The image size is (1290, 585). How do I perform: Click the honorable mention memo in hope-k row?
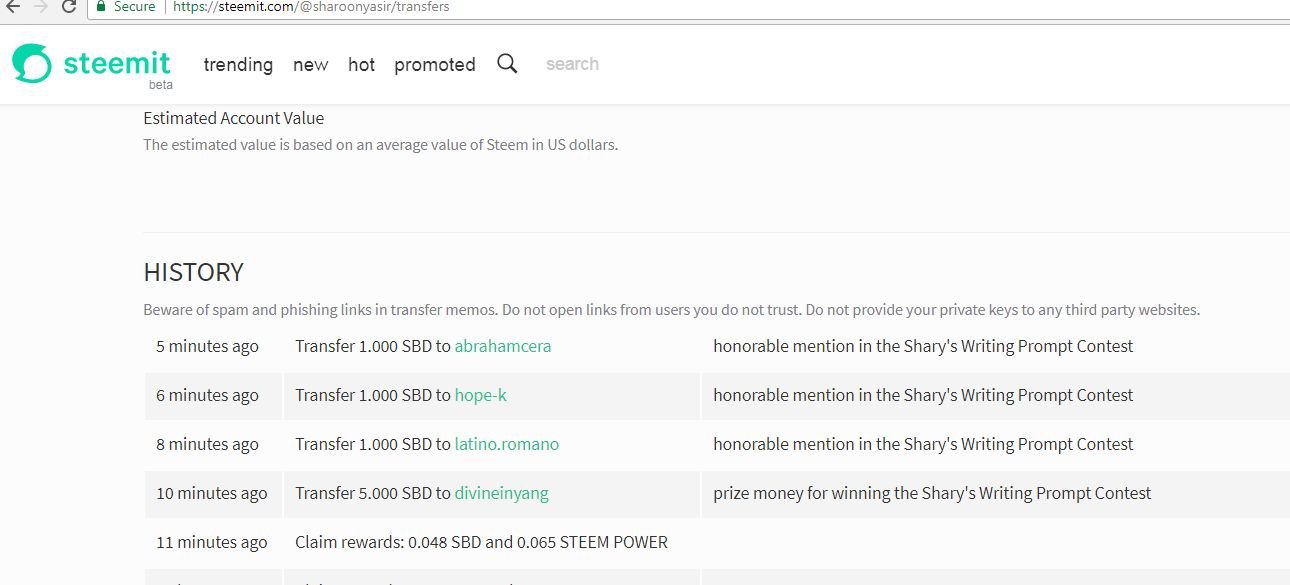coord(923,395)
